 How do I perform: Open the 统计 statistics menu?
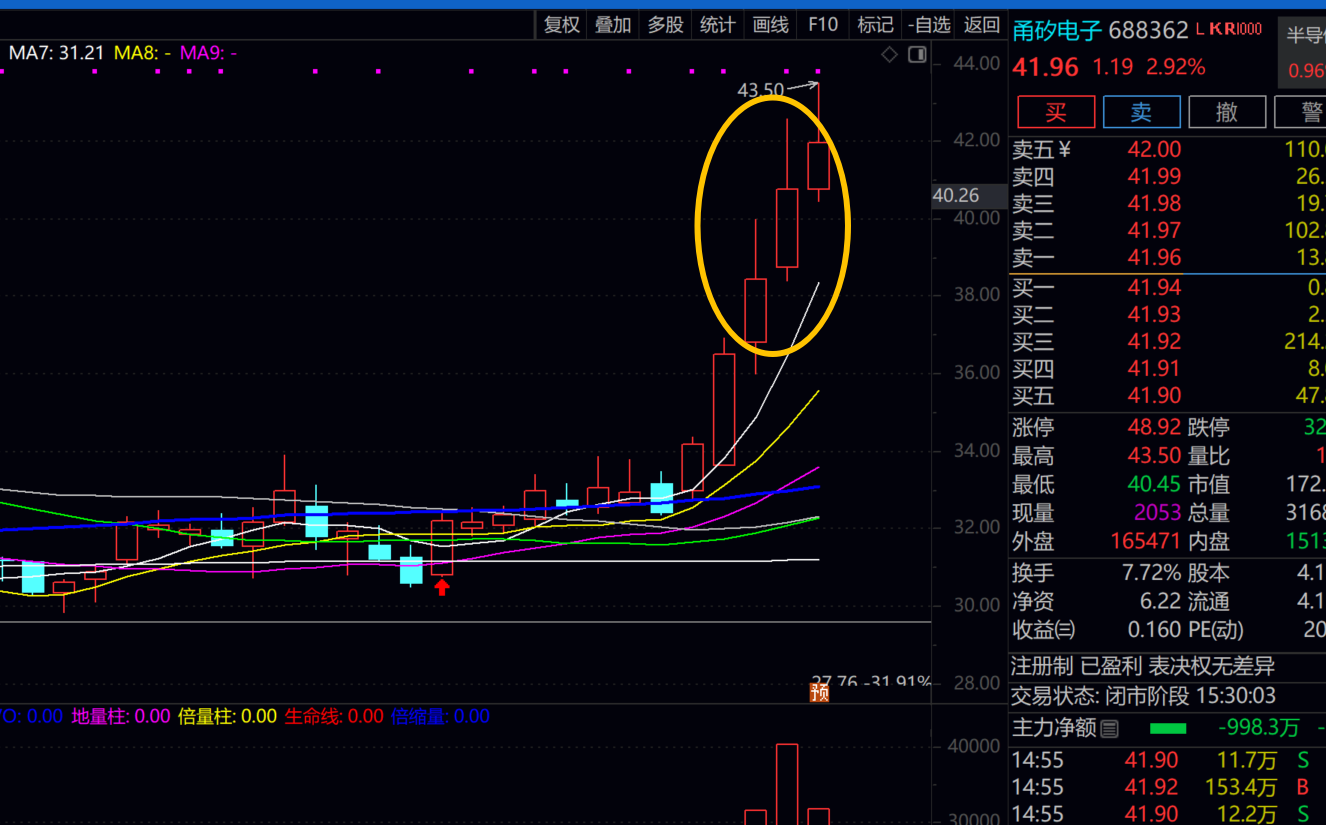(717, 25)
